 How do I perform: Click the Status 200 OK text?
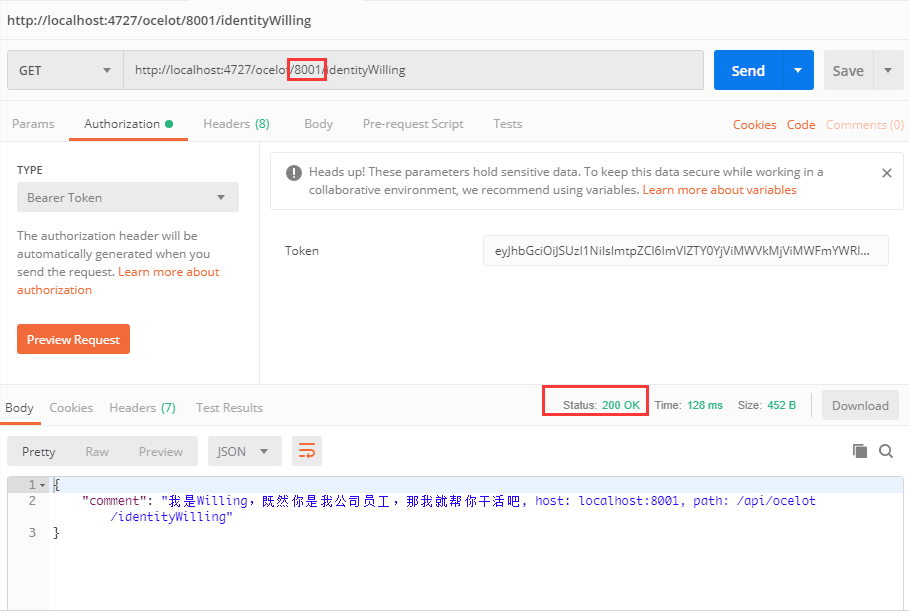tap(601, 405)
